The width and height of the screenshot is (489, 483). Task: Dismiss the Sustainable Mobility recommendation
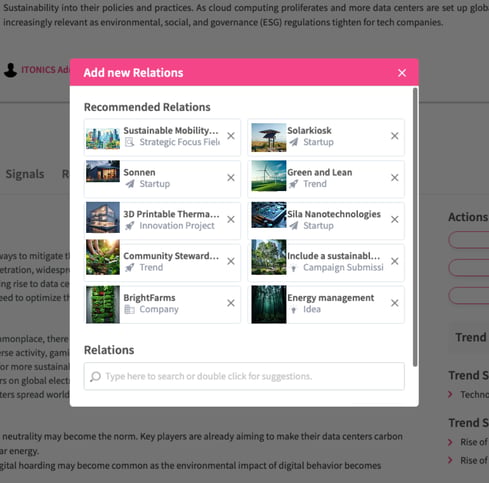coord(231,136)
